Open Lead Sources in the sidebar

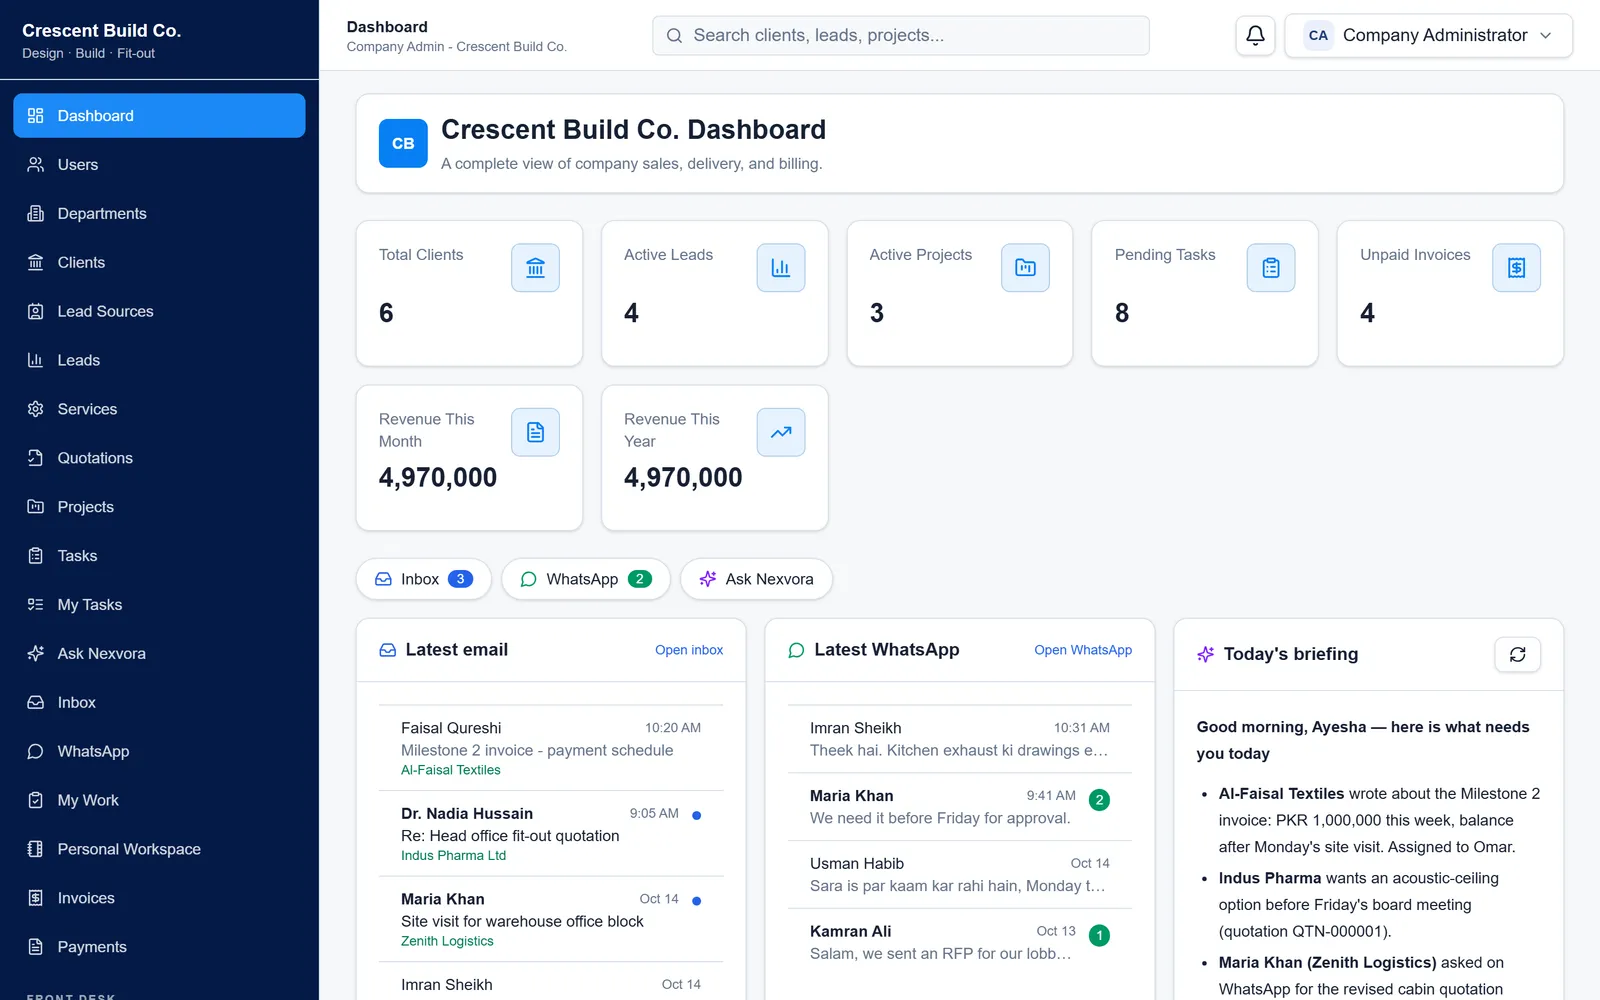coord(159,312)
